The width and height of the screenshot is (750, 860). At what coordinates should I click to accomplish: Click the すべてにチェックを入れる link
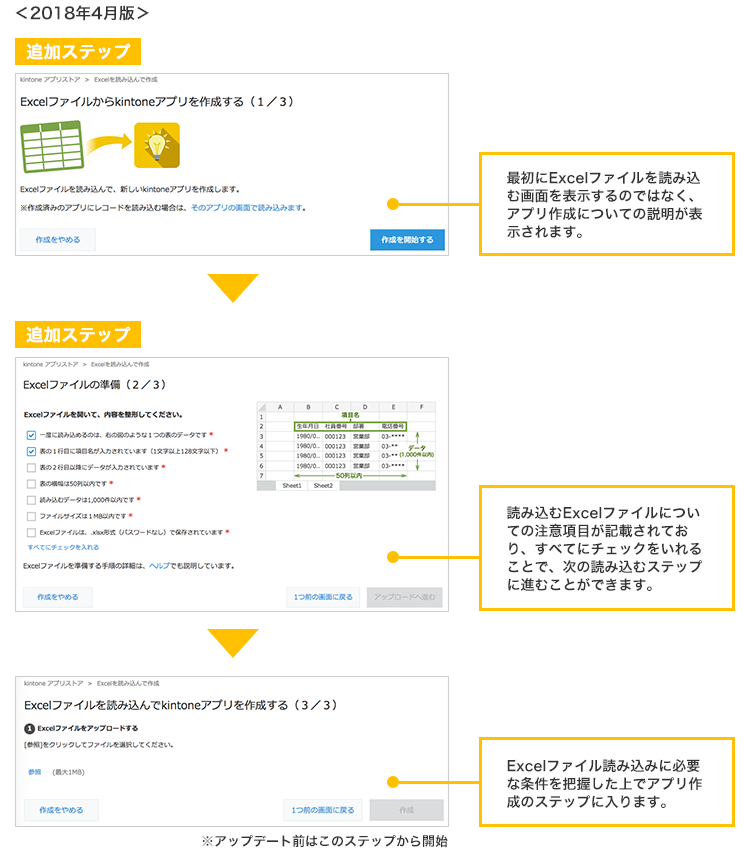click(x=61, y=548)
